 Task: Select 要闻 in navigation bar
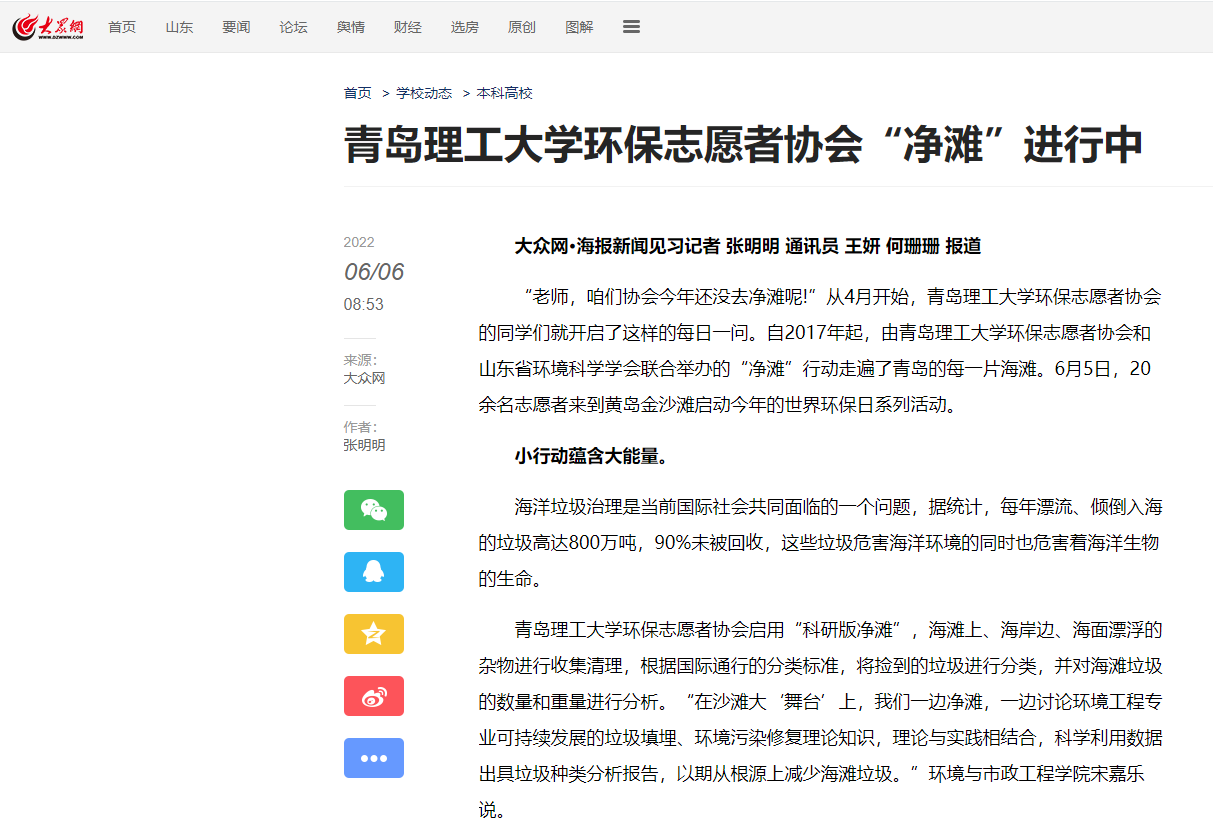[236, 27]
